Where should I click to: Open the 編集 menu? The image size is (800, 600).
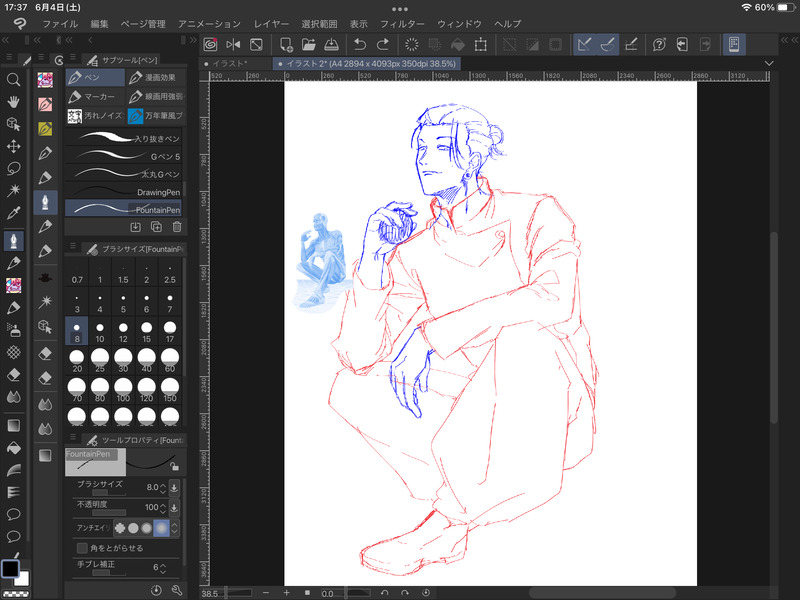[99, 24]
